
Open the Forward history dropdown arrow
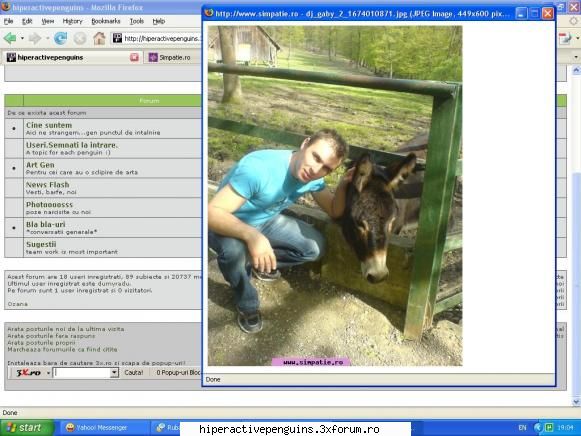point(47,38)
